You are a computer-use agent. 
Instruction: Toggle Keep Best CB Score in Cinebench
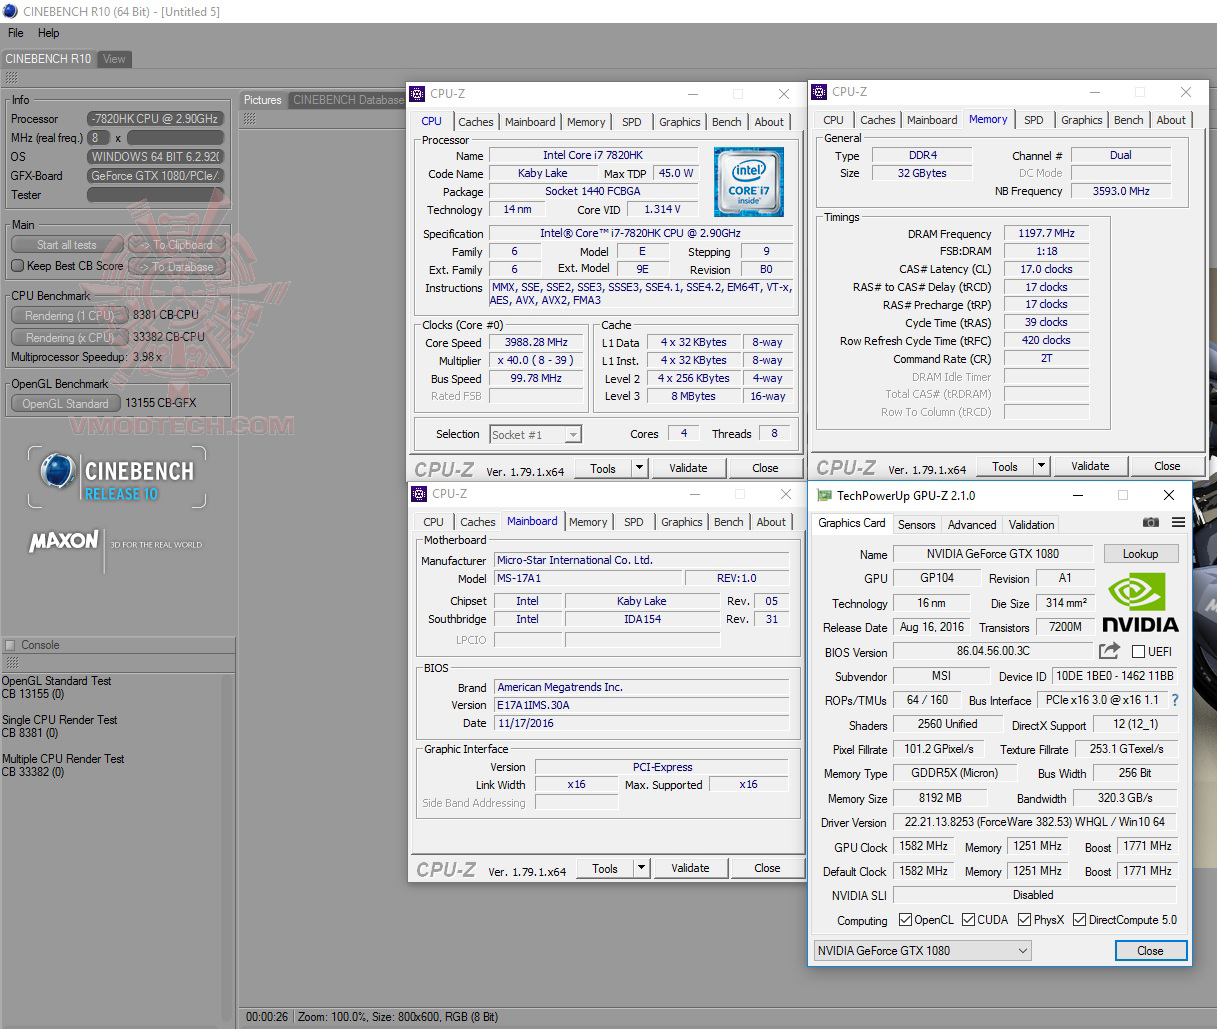17,266
